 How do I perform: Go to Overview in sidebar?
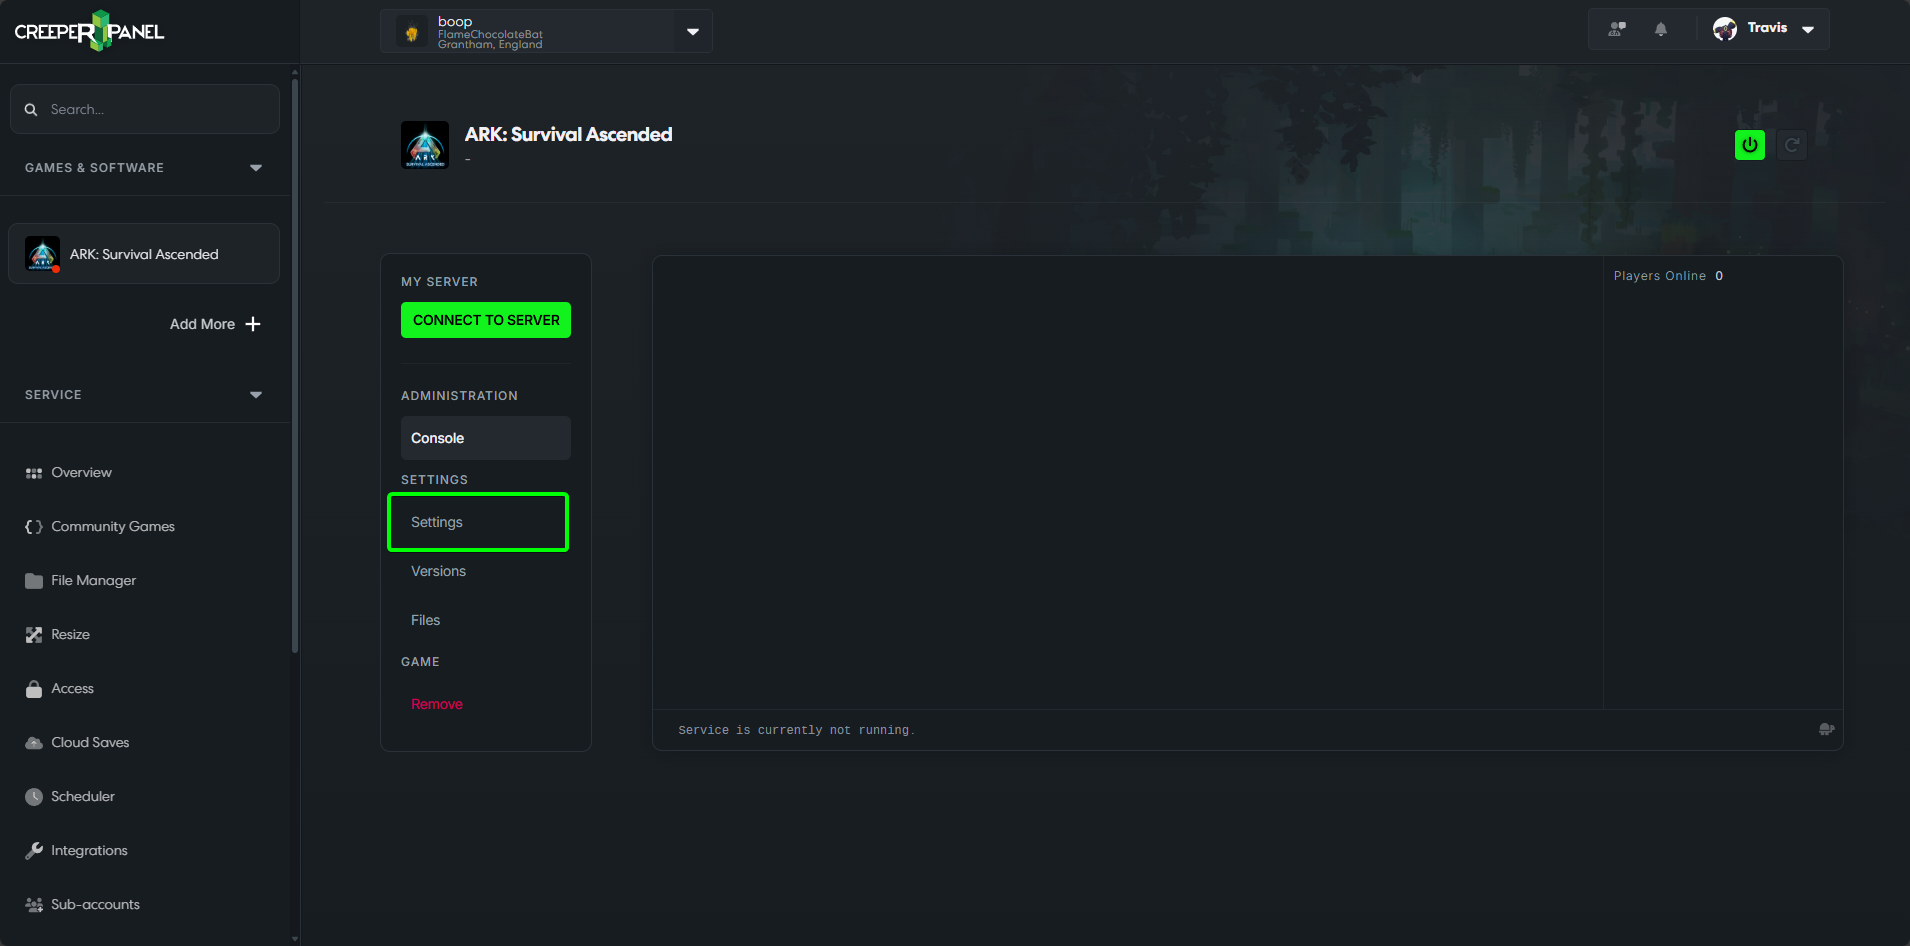pos(81,473)
